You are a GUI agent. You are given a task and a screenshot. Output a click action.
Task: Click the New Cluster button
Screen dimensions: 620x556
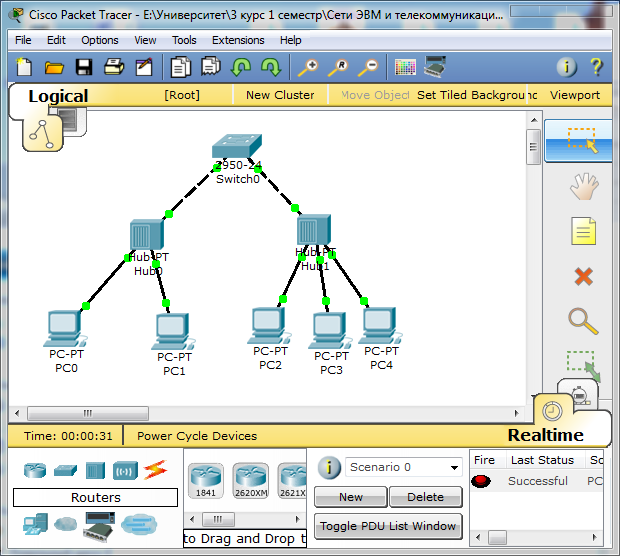coord(280,95)
